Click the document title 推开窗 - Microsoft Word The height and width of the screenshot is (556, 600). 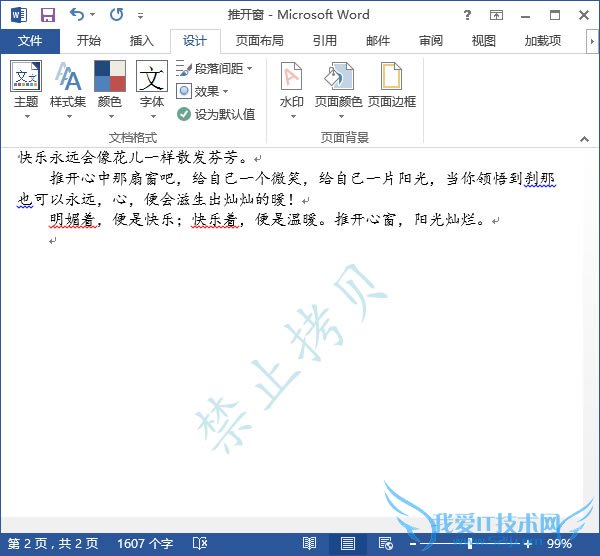click(x=298, y=15)
